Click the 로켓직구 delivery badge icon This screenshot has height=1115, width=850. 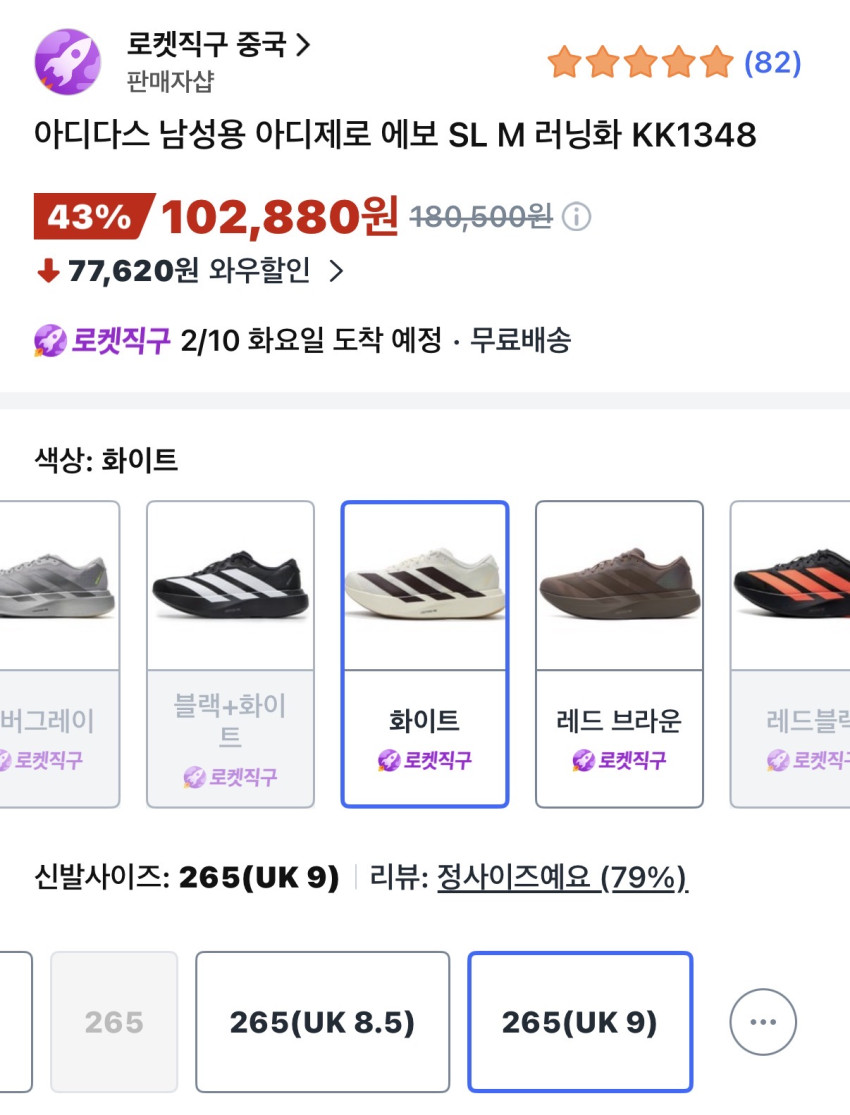pos(49,341)
